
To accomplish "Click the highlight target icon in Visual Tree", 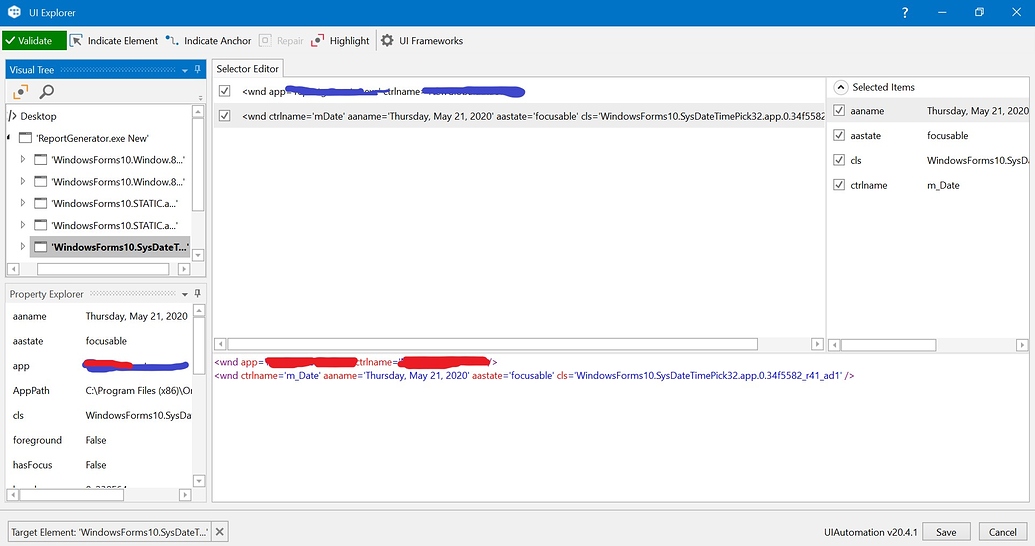I will (x=21, y=91).
